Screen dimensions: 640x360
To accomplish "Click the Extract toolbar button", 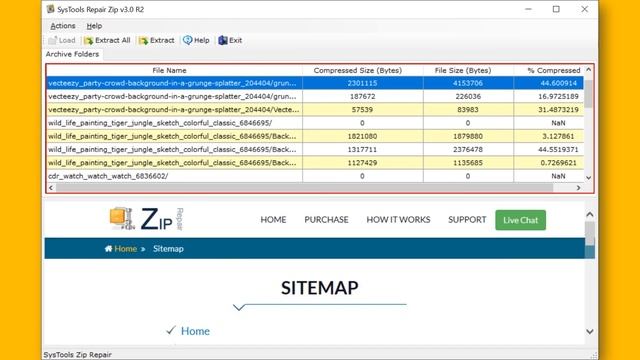I will coord(157,40).
